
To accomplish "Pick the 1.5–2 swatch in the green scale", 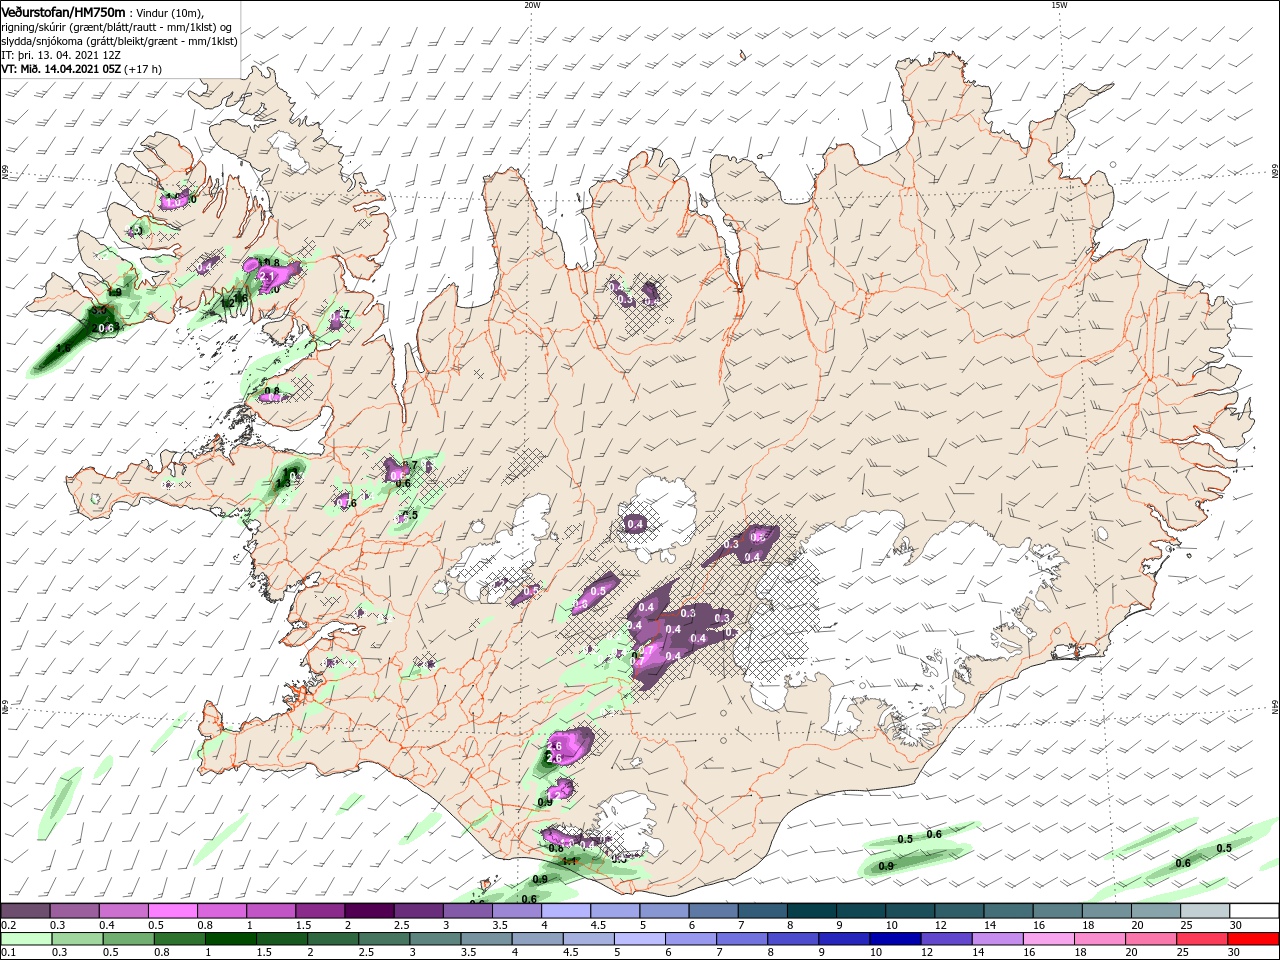I will [283, 939].
